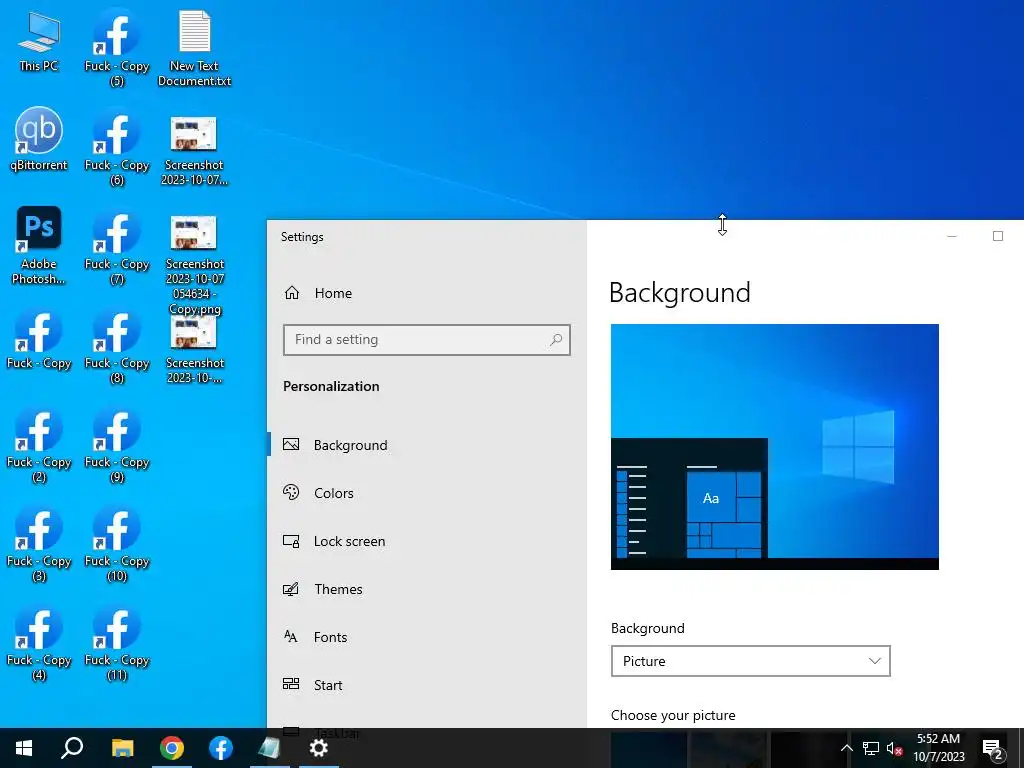The image size is (1024, 768).
Task: Select the Fuck - Copy (4) shortcut
Action: (x=39, y=643)
